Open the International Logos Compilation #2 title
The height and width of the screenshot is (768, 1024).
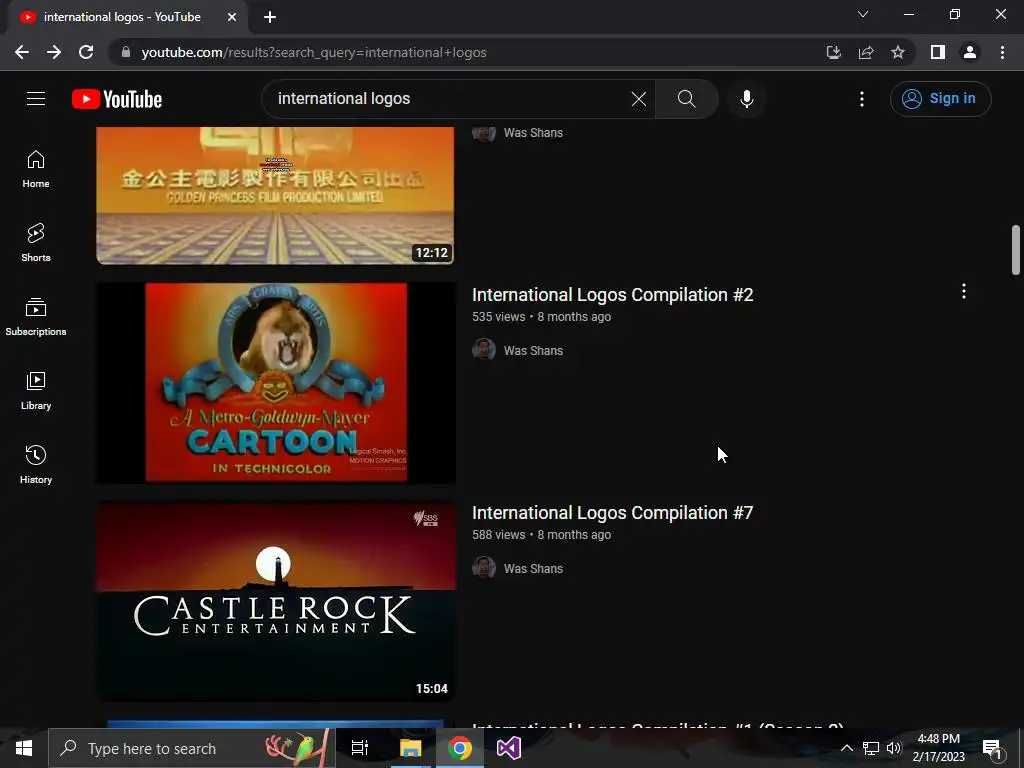point(613,295)
